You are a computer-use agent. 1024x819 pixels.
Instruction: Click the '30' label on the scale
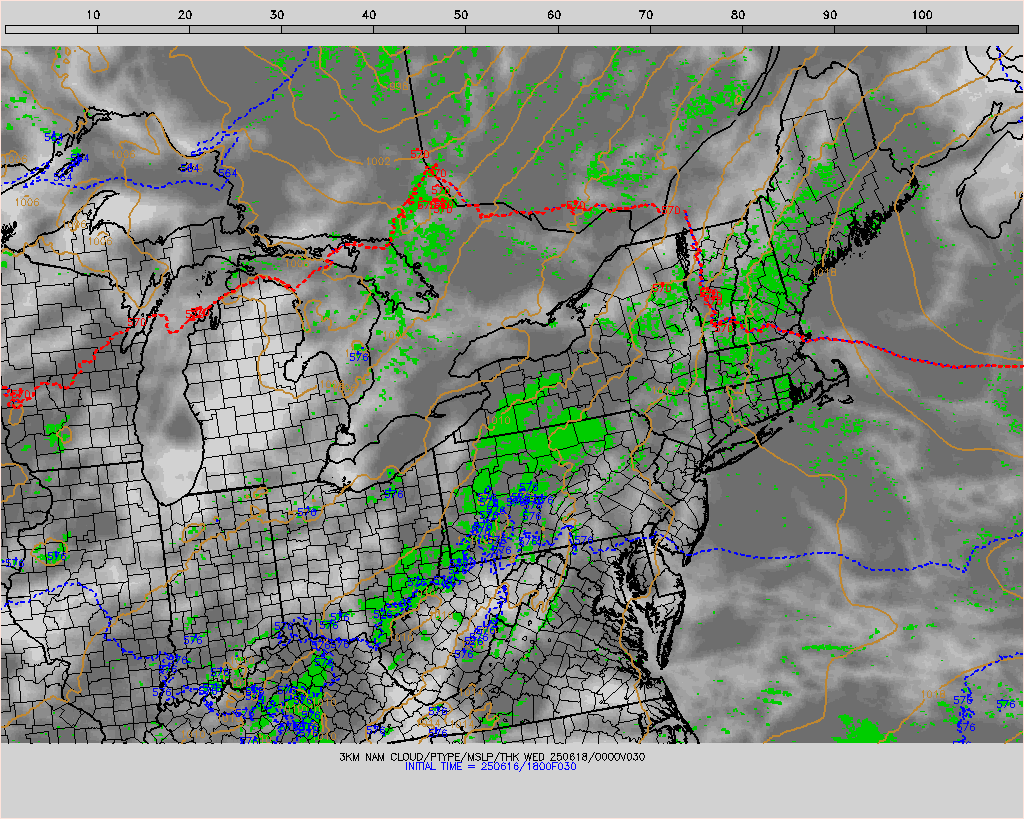tap(277, 14)
